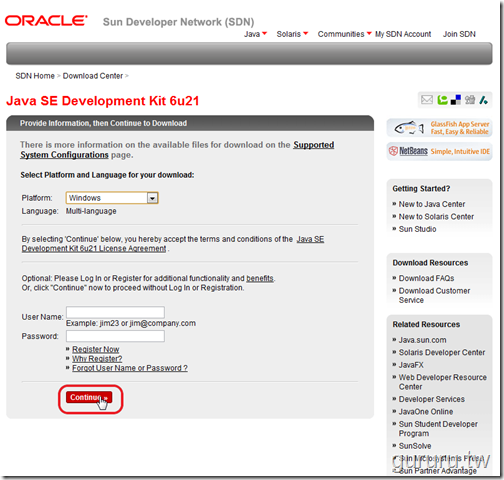The width and height of the screenshot is (504, 480).
Task: Open Java.sun.com link
Action: pos(423,340)
